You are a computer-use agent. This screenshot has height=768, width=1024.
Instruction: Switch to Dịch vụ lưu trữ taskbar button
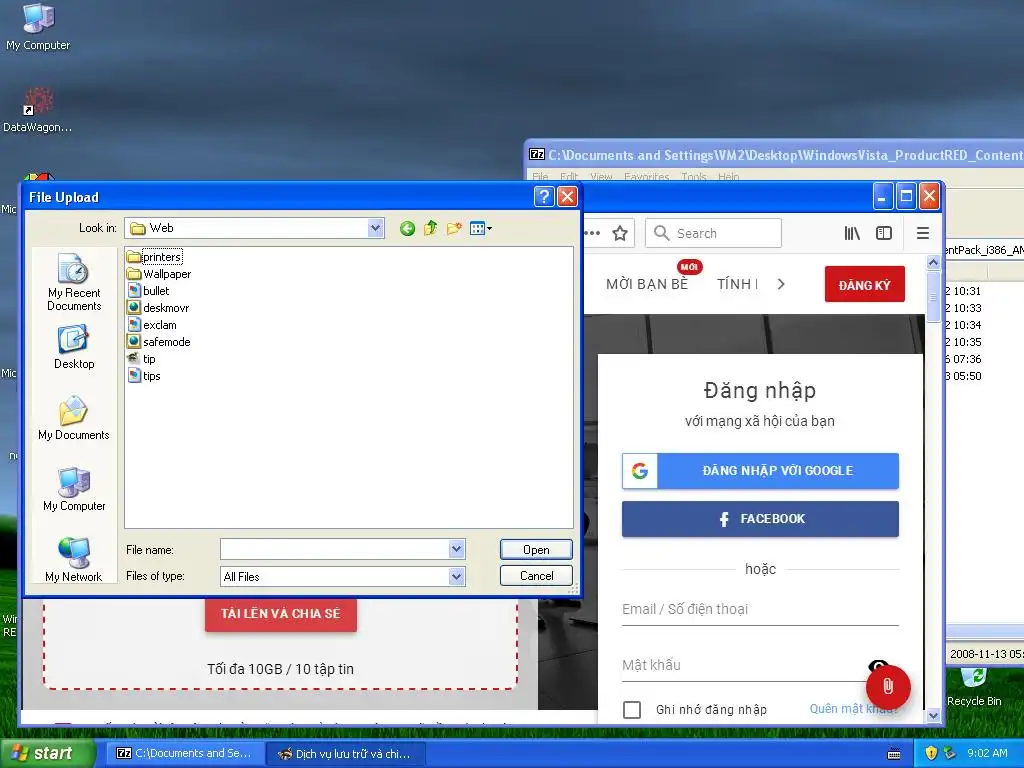(346, 754)
